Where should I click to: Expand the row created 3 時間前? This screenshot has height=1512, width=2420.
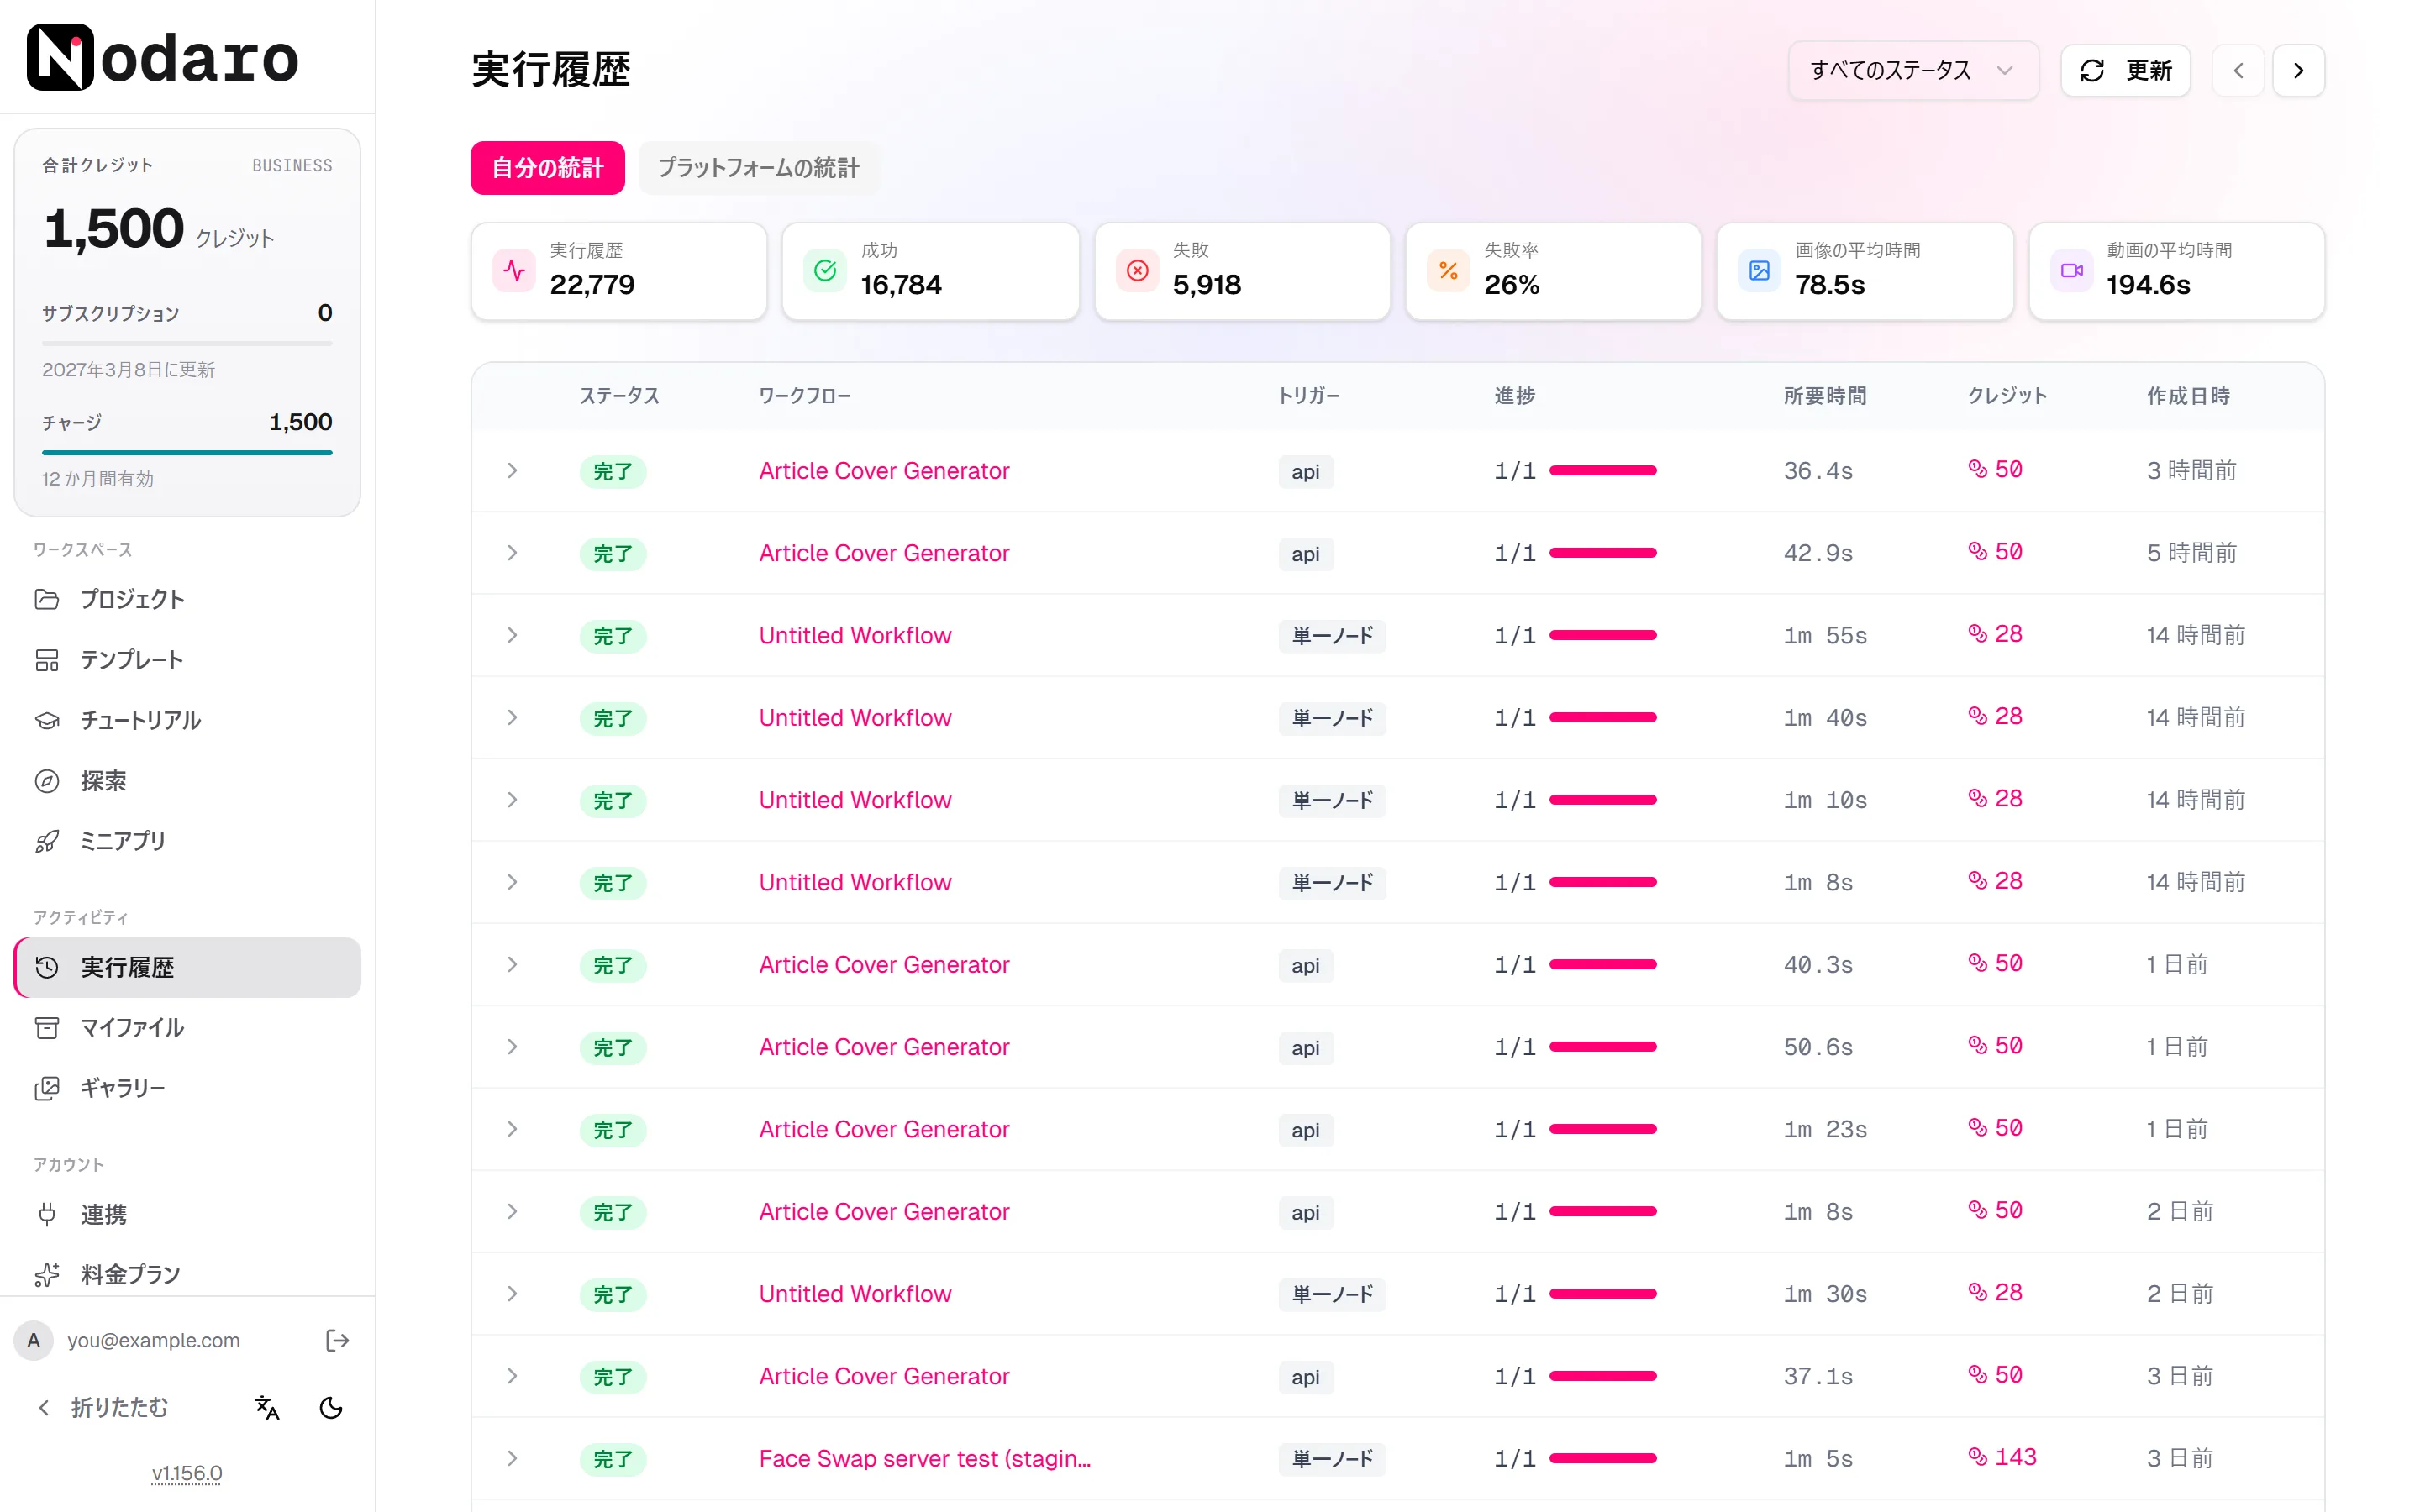pyautogui.click(x=512, y=470)
